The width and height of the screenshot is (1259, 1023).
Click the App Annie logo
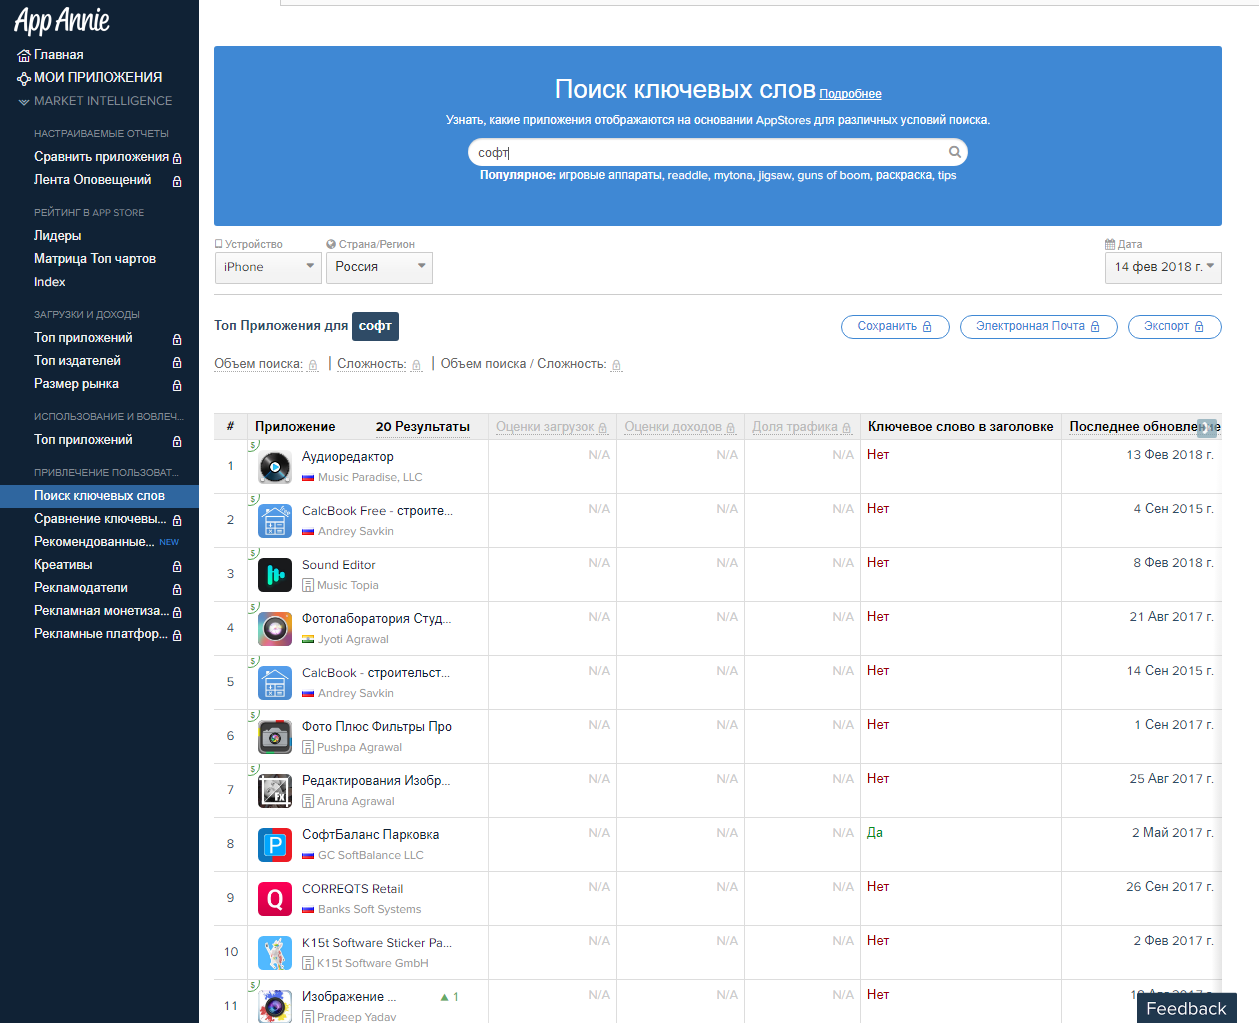click(x=62, y=20)
